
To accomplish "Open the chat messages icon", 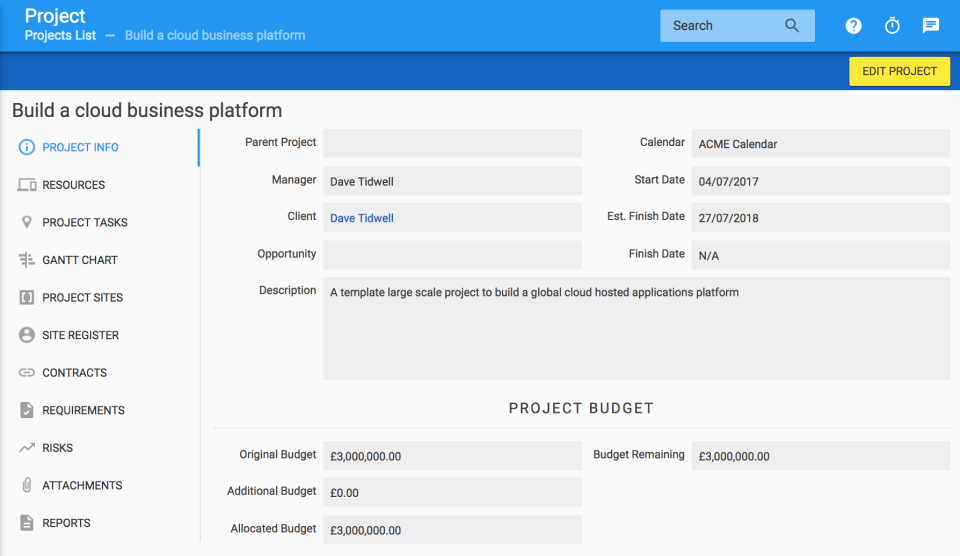I will point(931,26).
